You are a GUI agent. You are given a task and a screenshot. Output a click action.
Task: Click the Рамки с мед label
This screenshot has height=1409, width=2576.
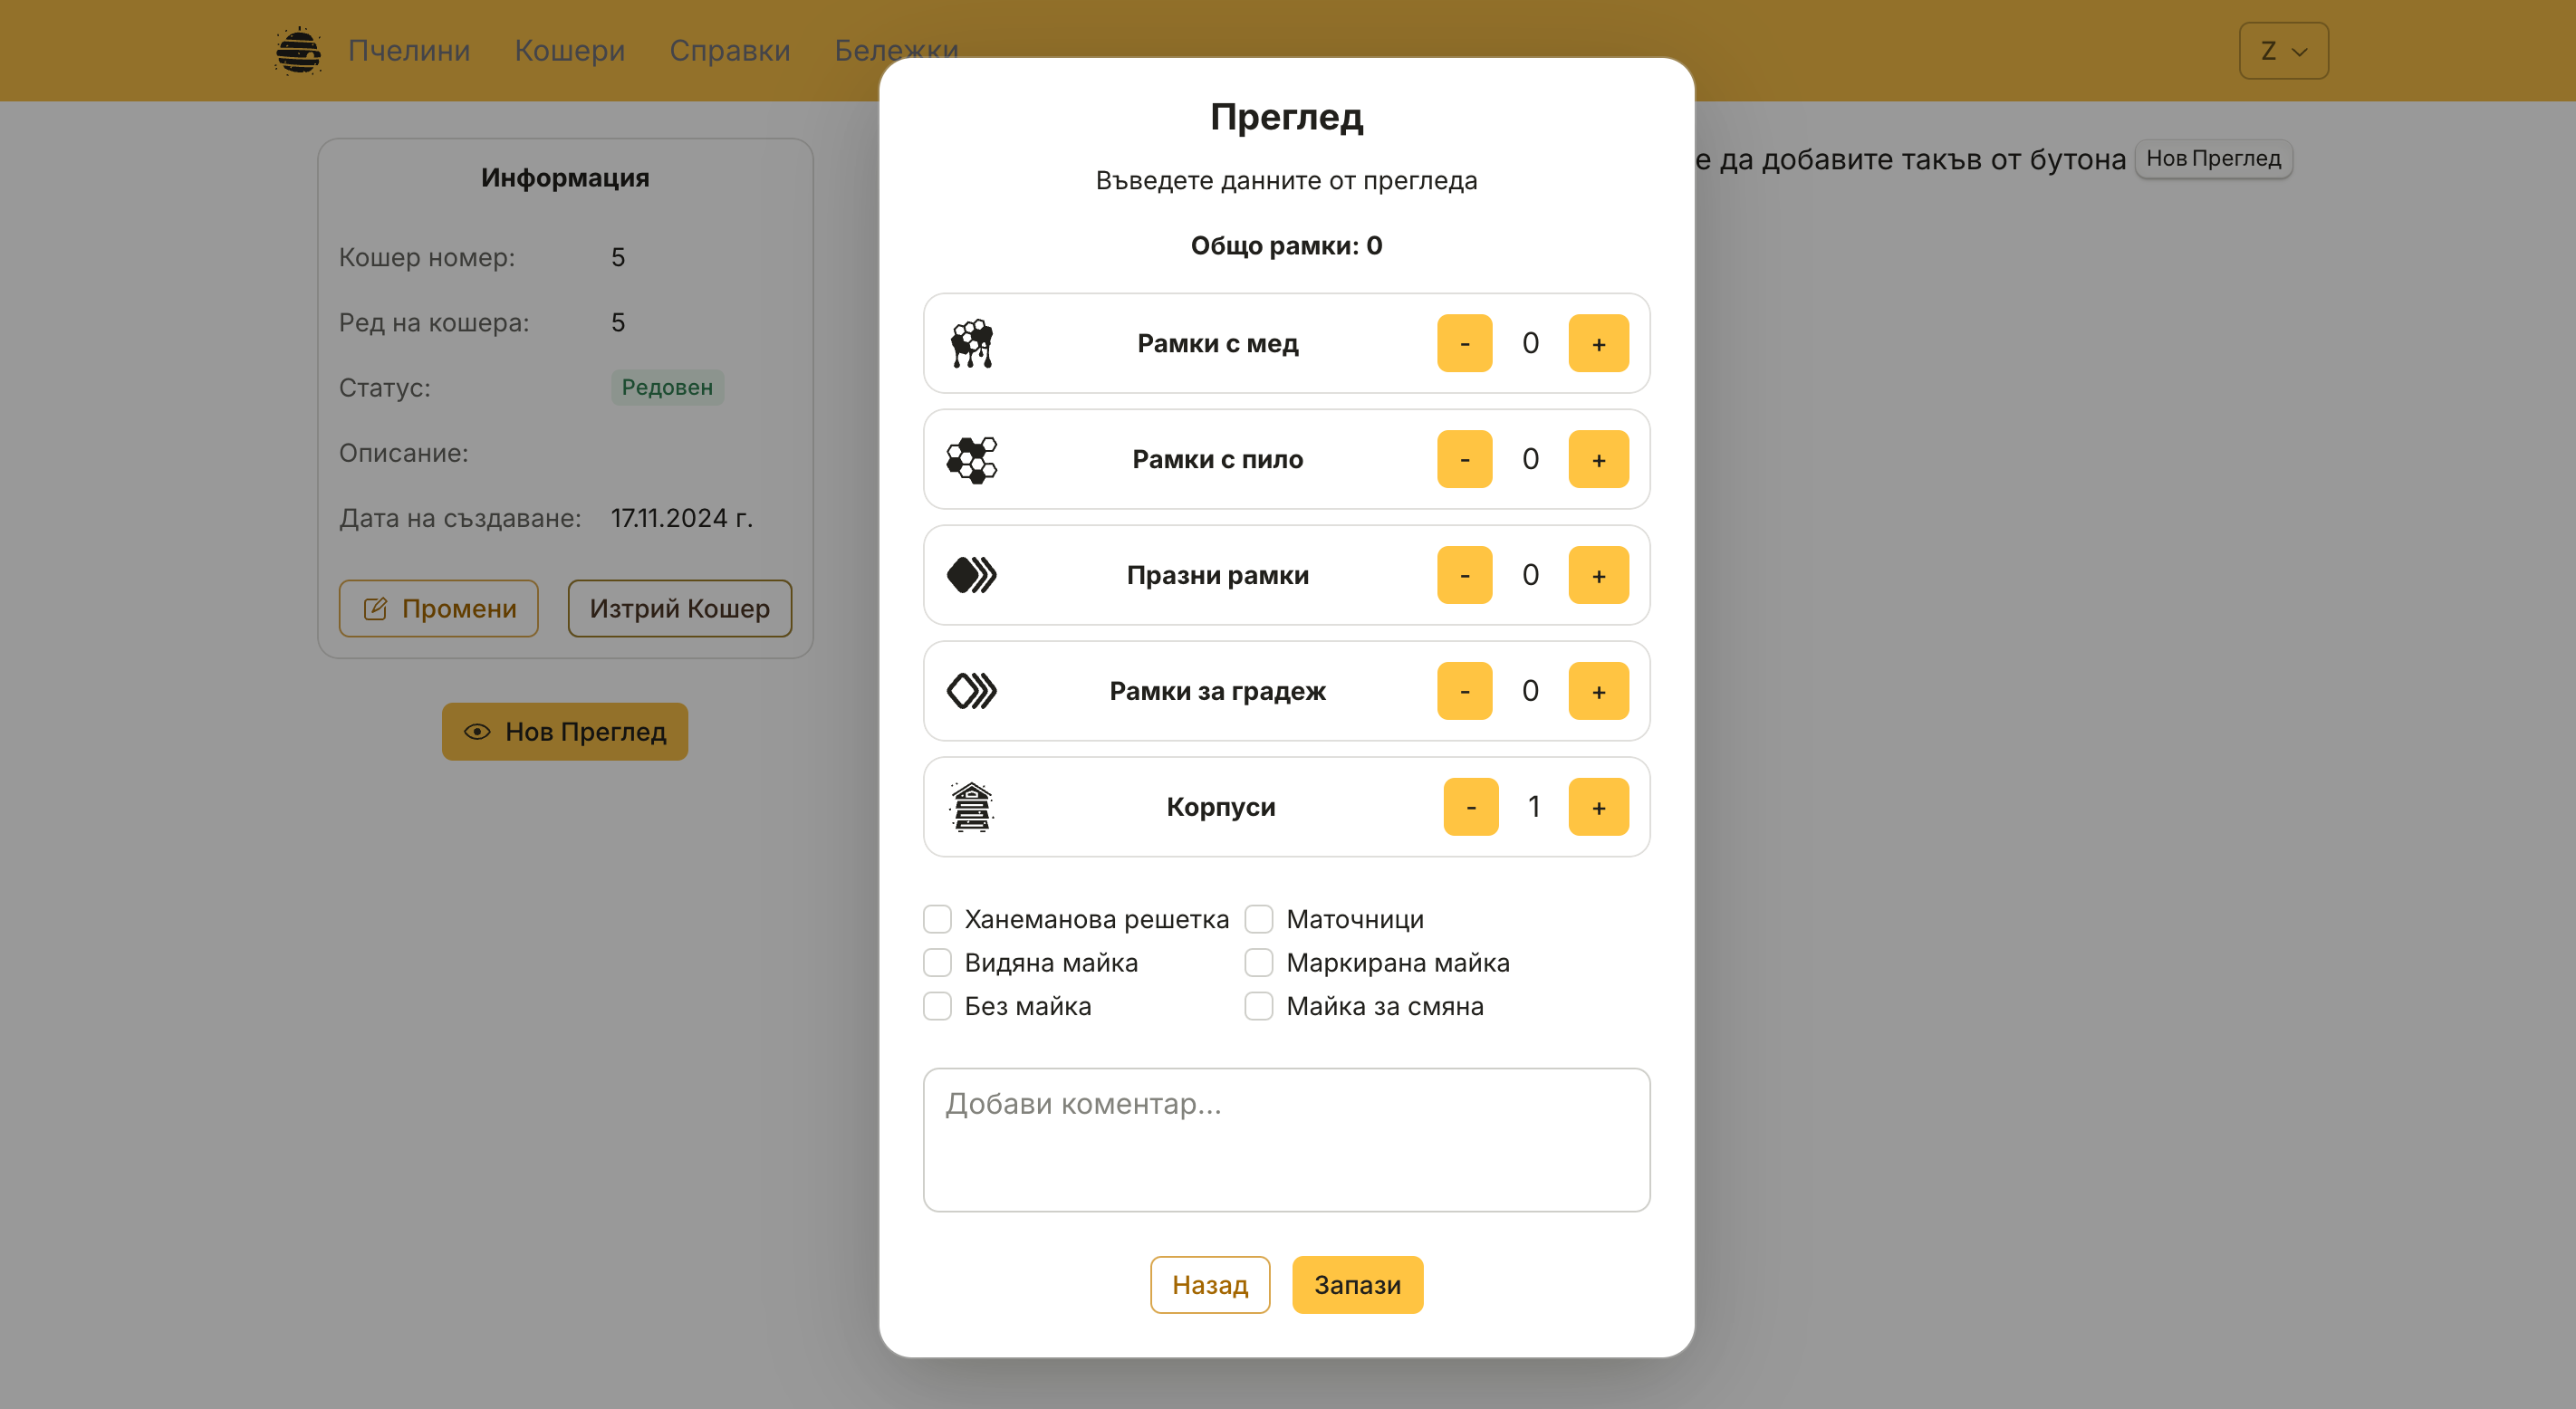click(1217, 343)
